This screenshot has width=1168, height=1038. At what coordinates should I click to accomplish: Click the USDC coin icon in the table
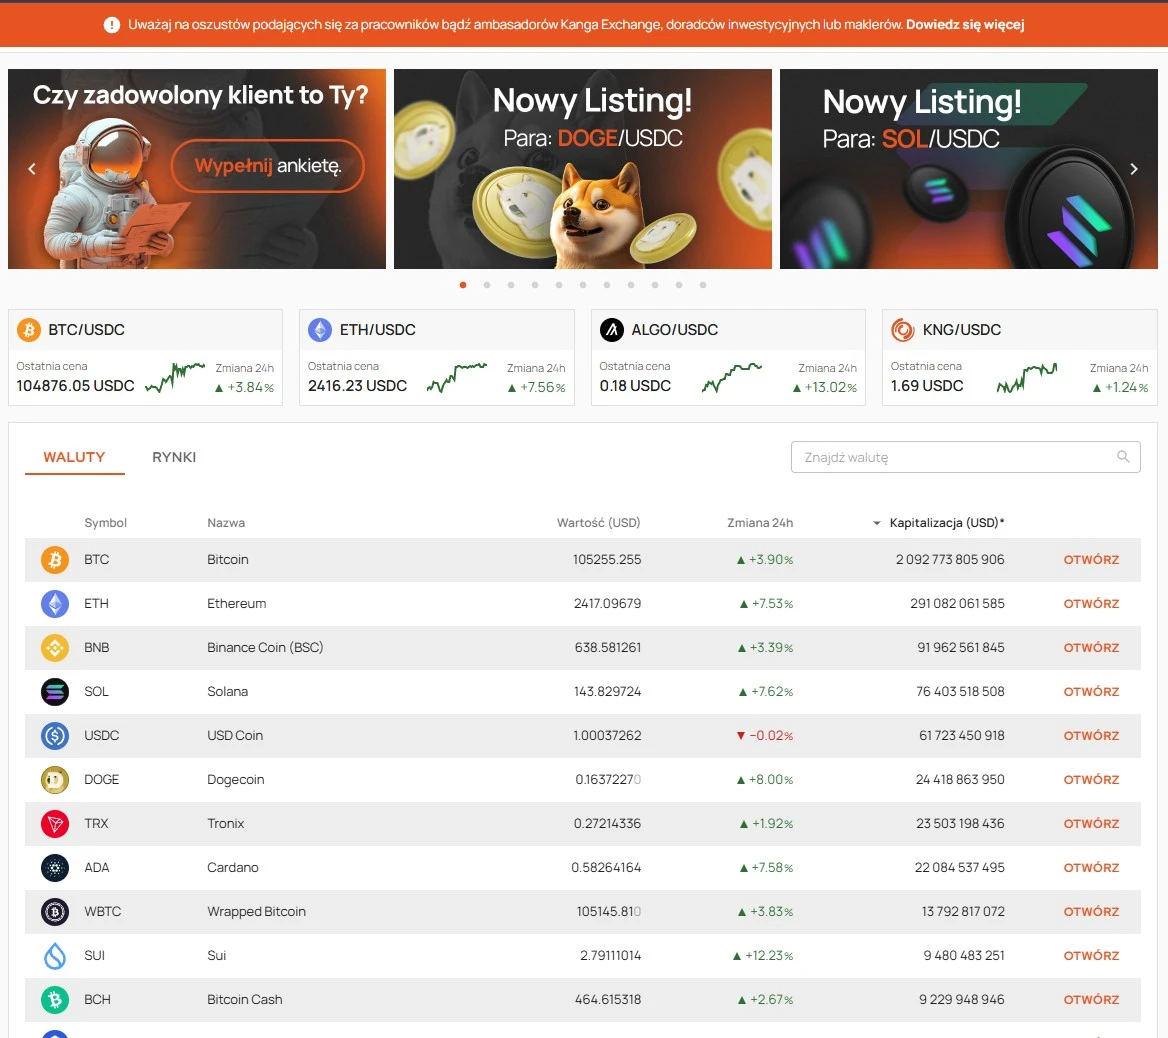tap(54, 735)
